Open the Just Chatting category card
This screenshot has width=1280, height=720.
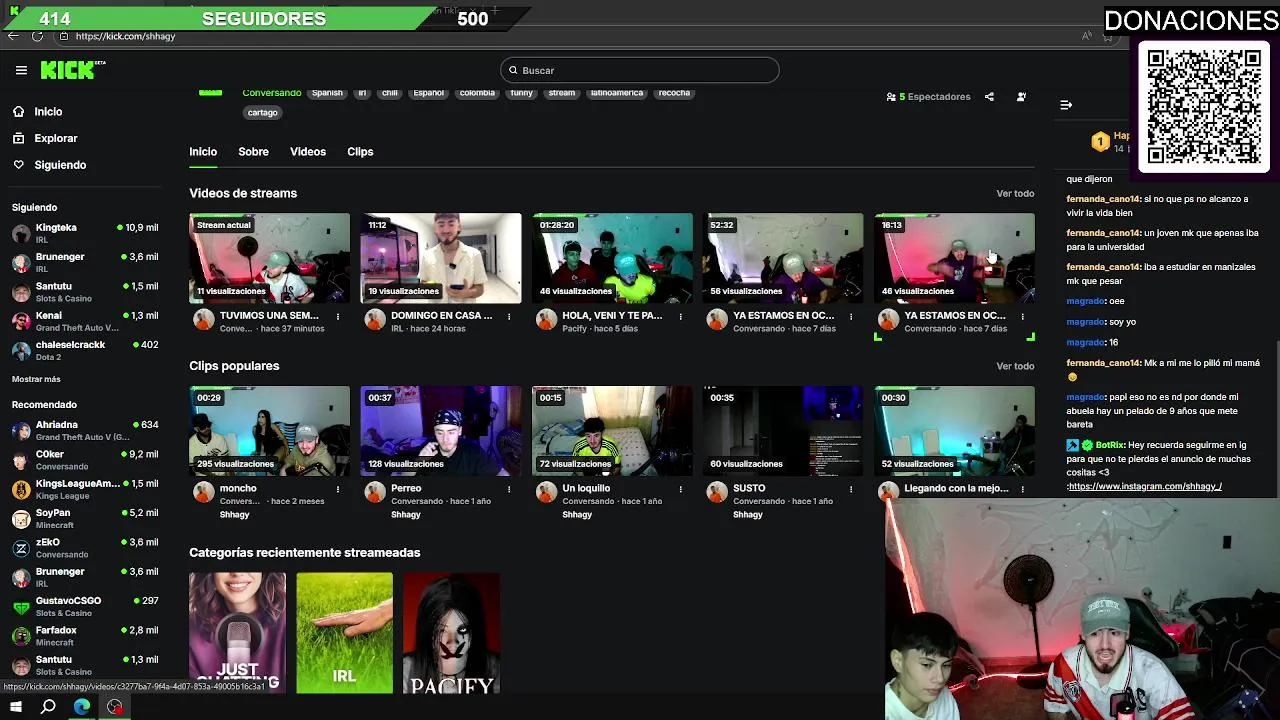point(237,633)
